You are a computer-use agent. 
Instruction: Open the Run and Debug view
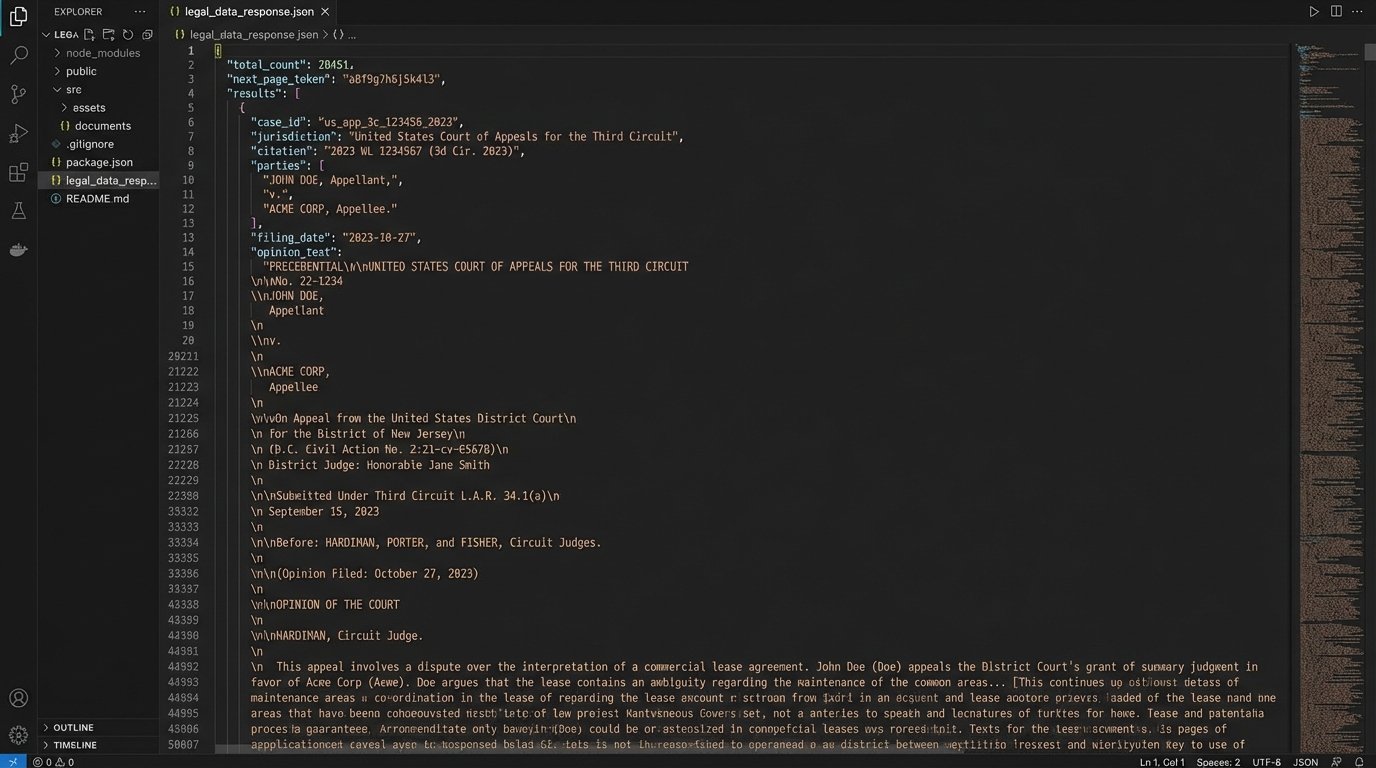(x=18, y=133)
